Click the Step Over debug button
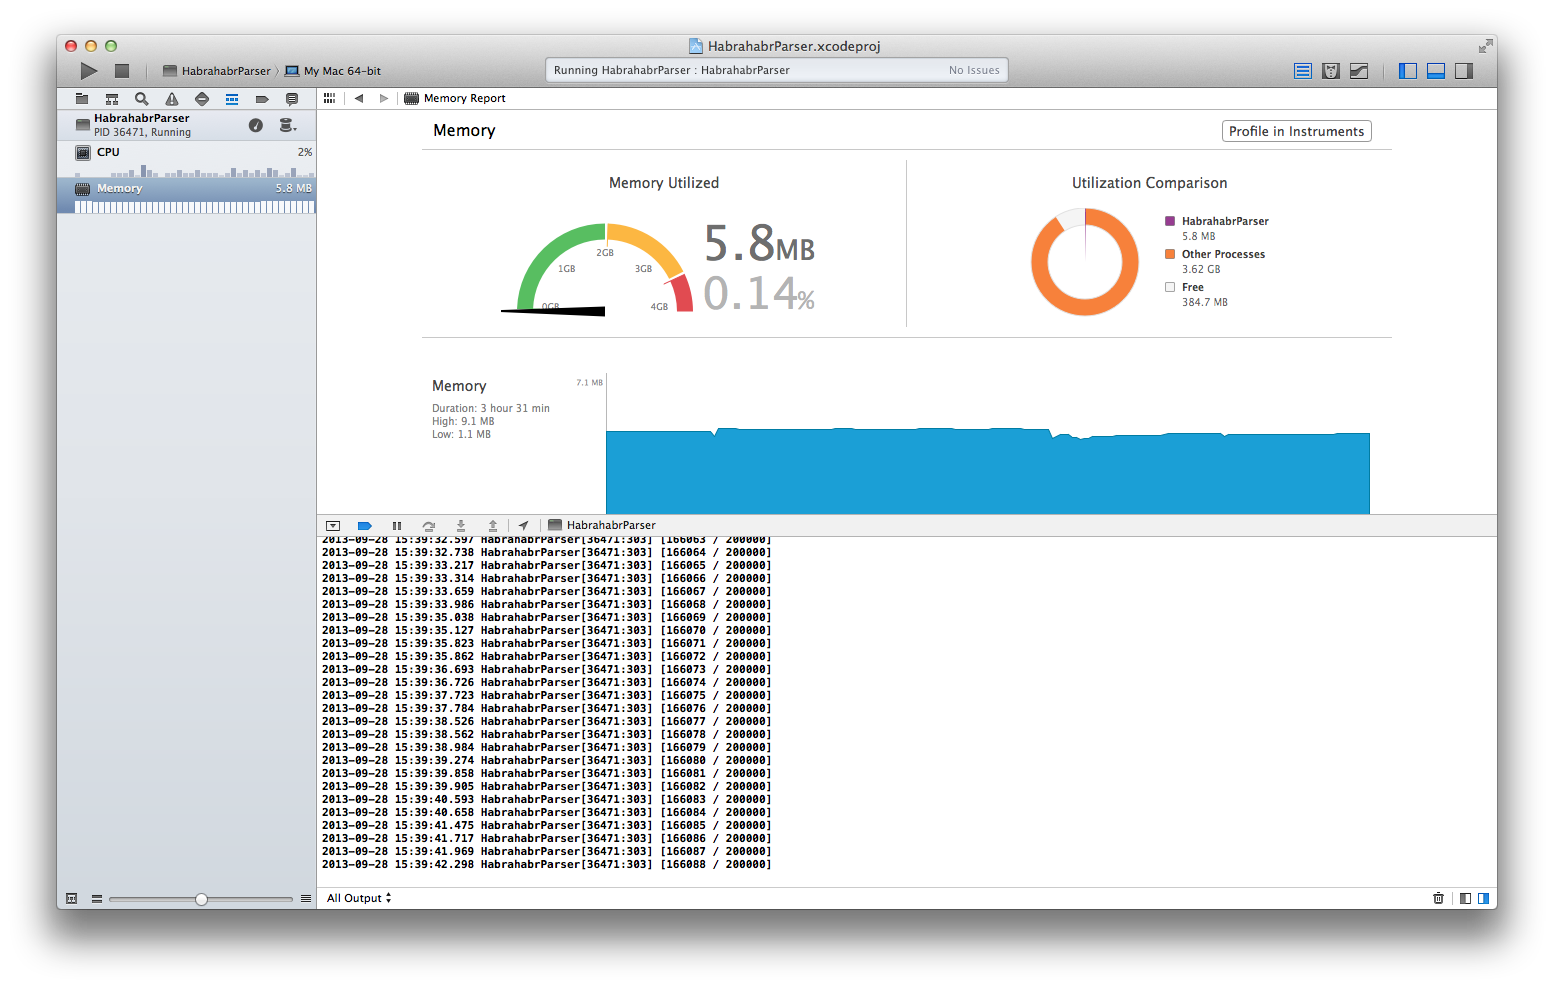1554x988 pixels. pyautogui.click(x=429, y=525)
